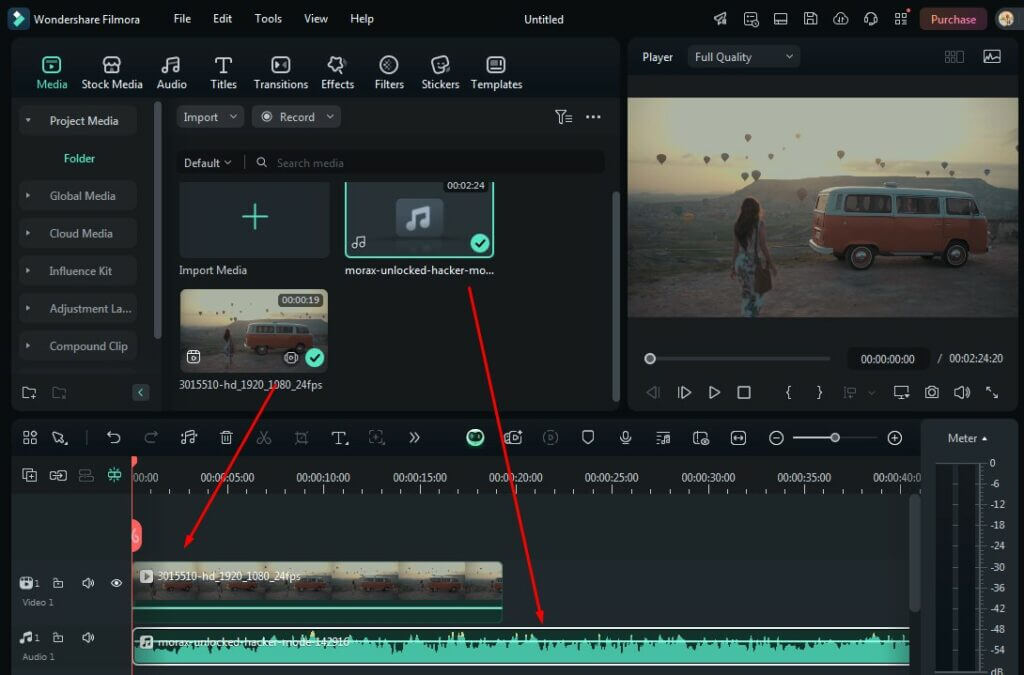Hide the Video 1 track with the eye toggle
Screen dimensions: 1024x675
[x=116, y=583]
